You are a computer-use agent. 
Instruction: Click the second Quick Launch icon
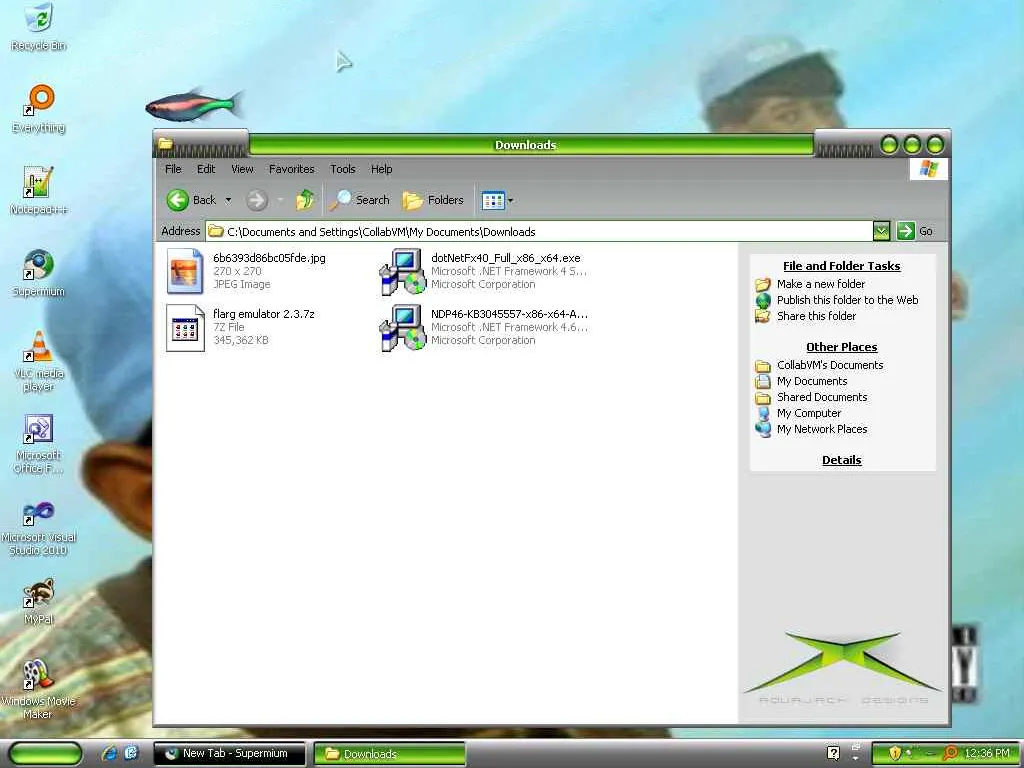(131, 754)
